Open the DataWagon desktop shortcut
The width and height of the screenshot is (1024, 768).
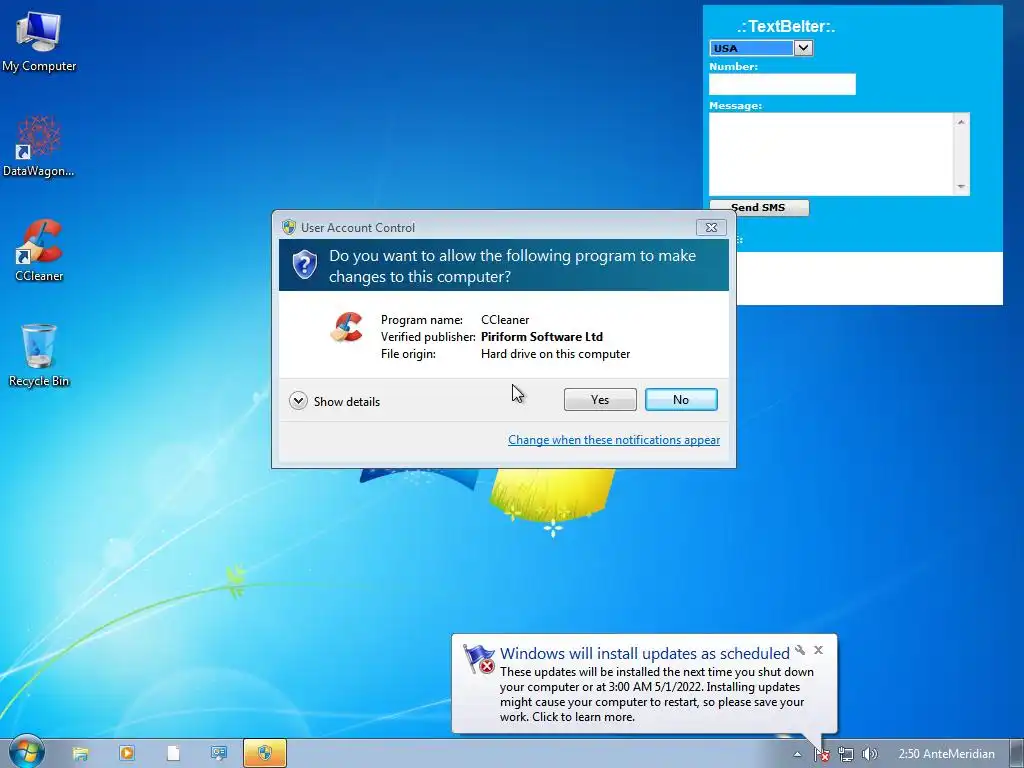coord(39,146)
